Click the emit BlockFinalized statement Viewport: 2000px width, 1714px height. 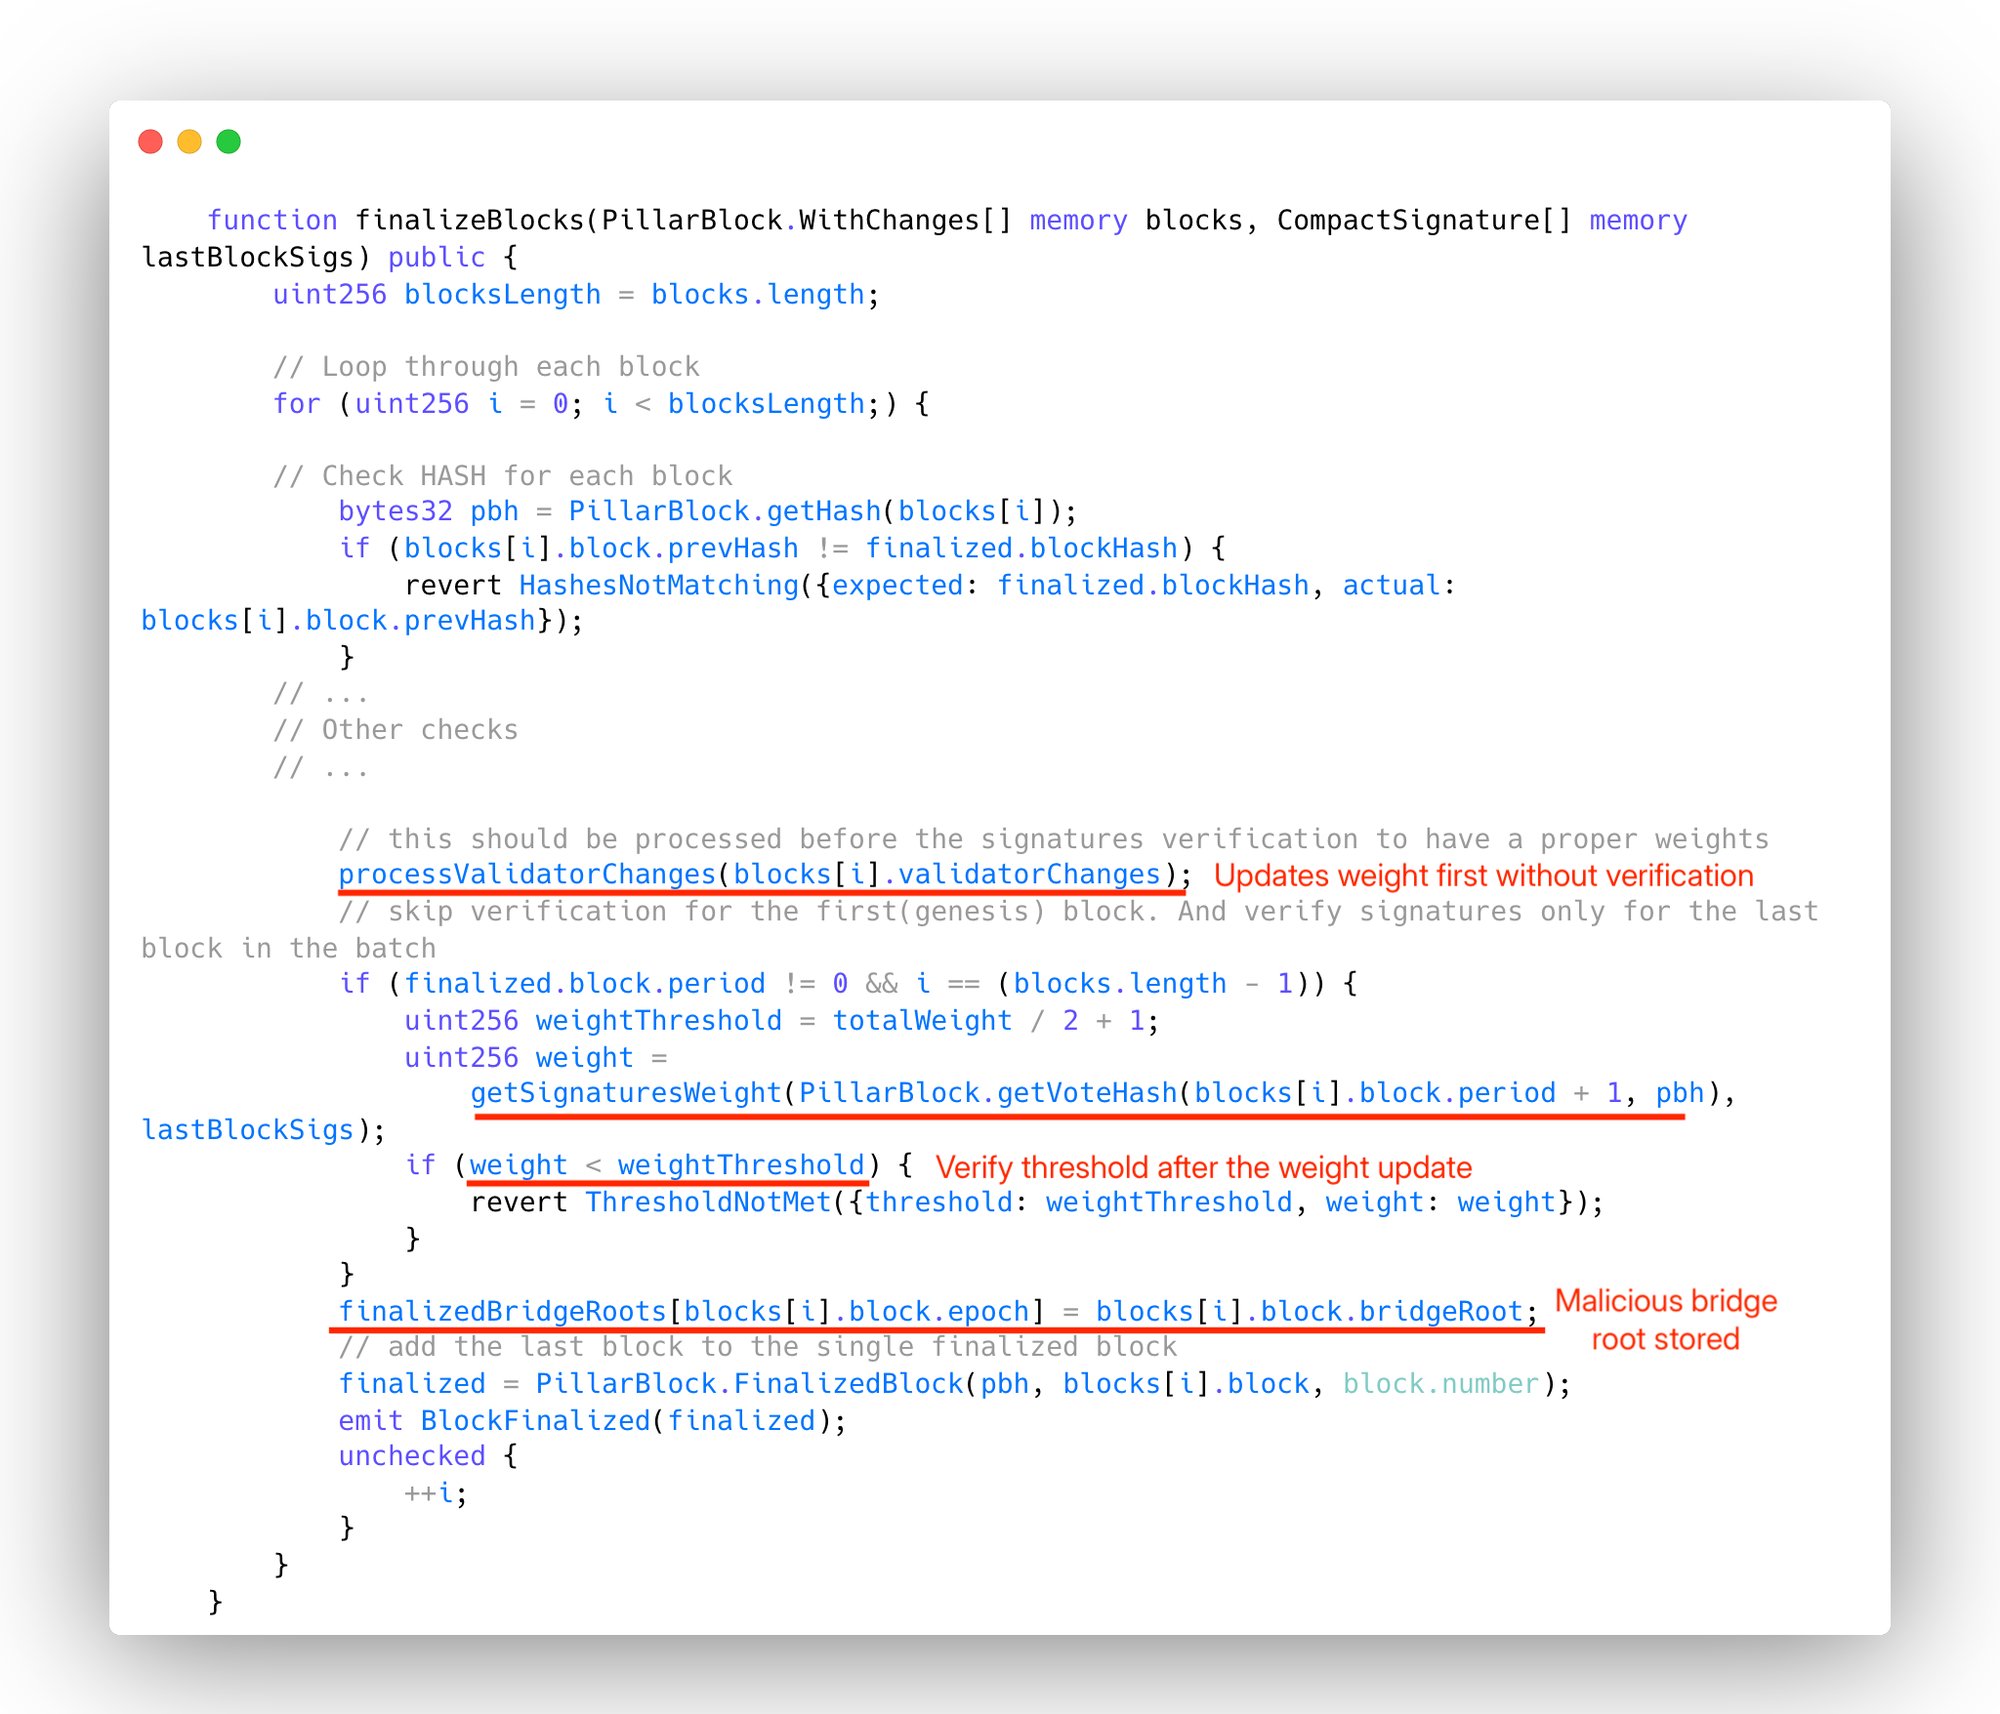click(x=591, y=1421)
